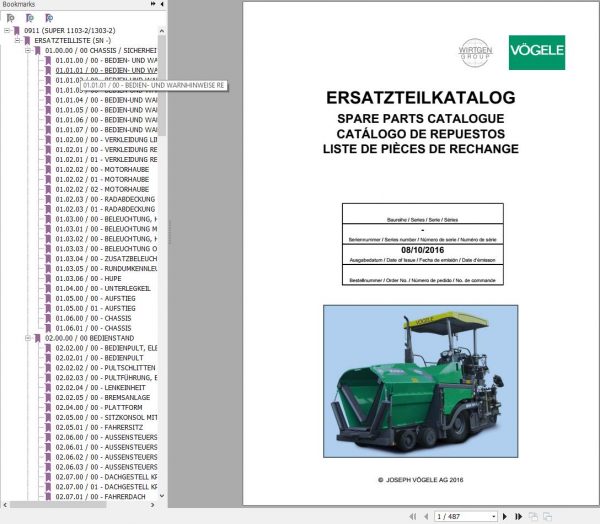Click bookmarks horizontal scrollbar right arrow
600x524 pixels.
[153, 505]
